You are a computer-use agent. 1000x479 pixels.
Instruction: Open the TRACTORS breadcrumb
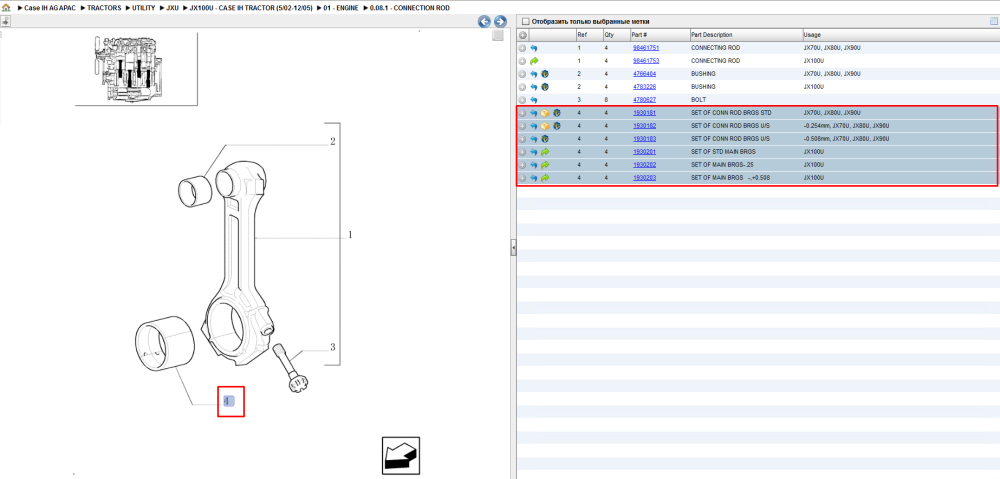coord(104,8)
